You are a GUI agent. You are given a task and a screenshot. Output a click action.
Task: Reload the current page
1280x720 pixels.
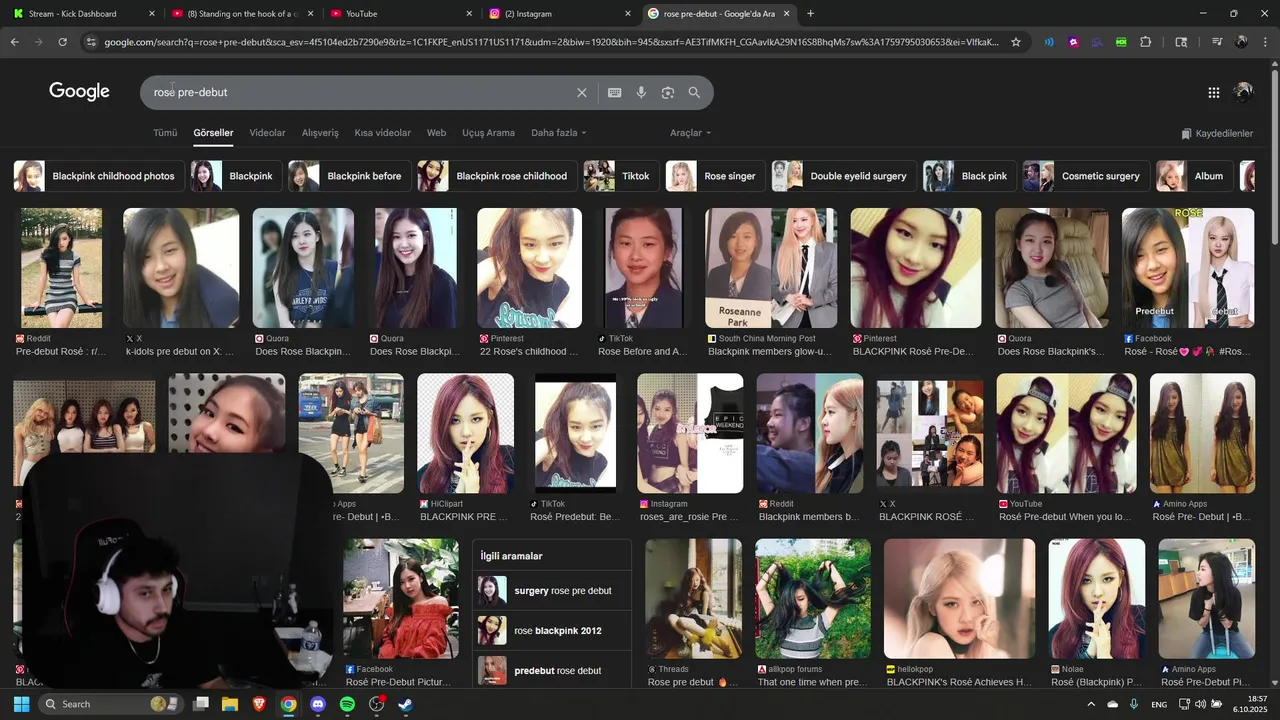(62, 42)
